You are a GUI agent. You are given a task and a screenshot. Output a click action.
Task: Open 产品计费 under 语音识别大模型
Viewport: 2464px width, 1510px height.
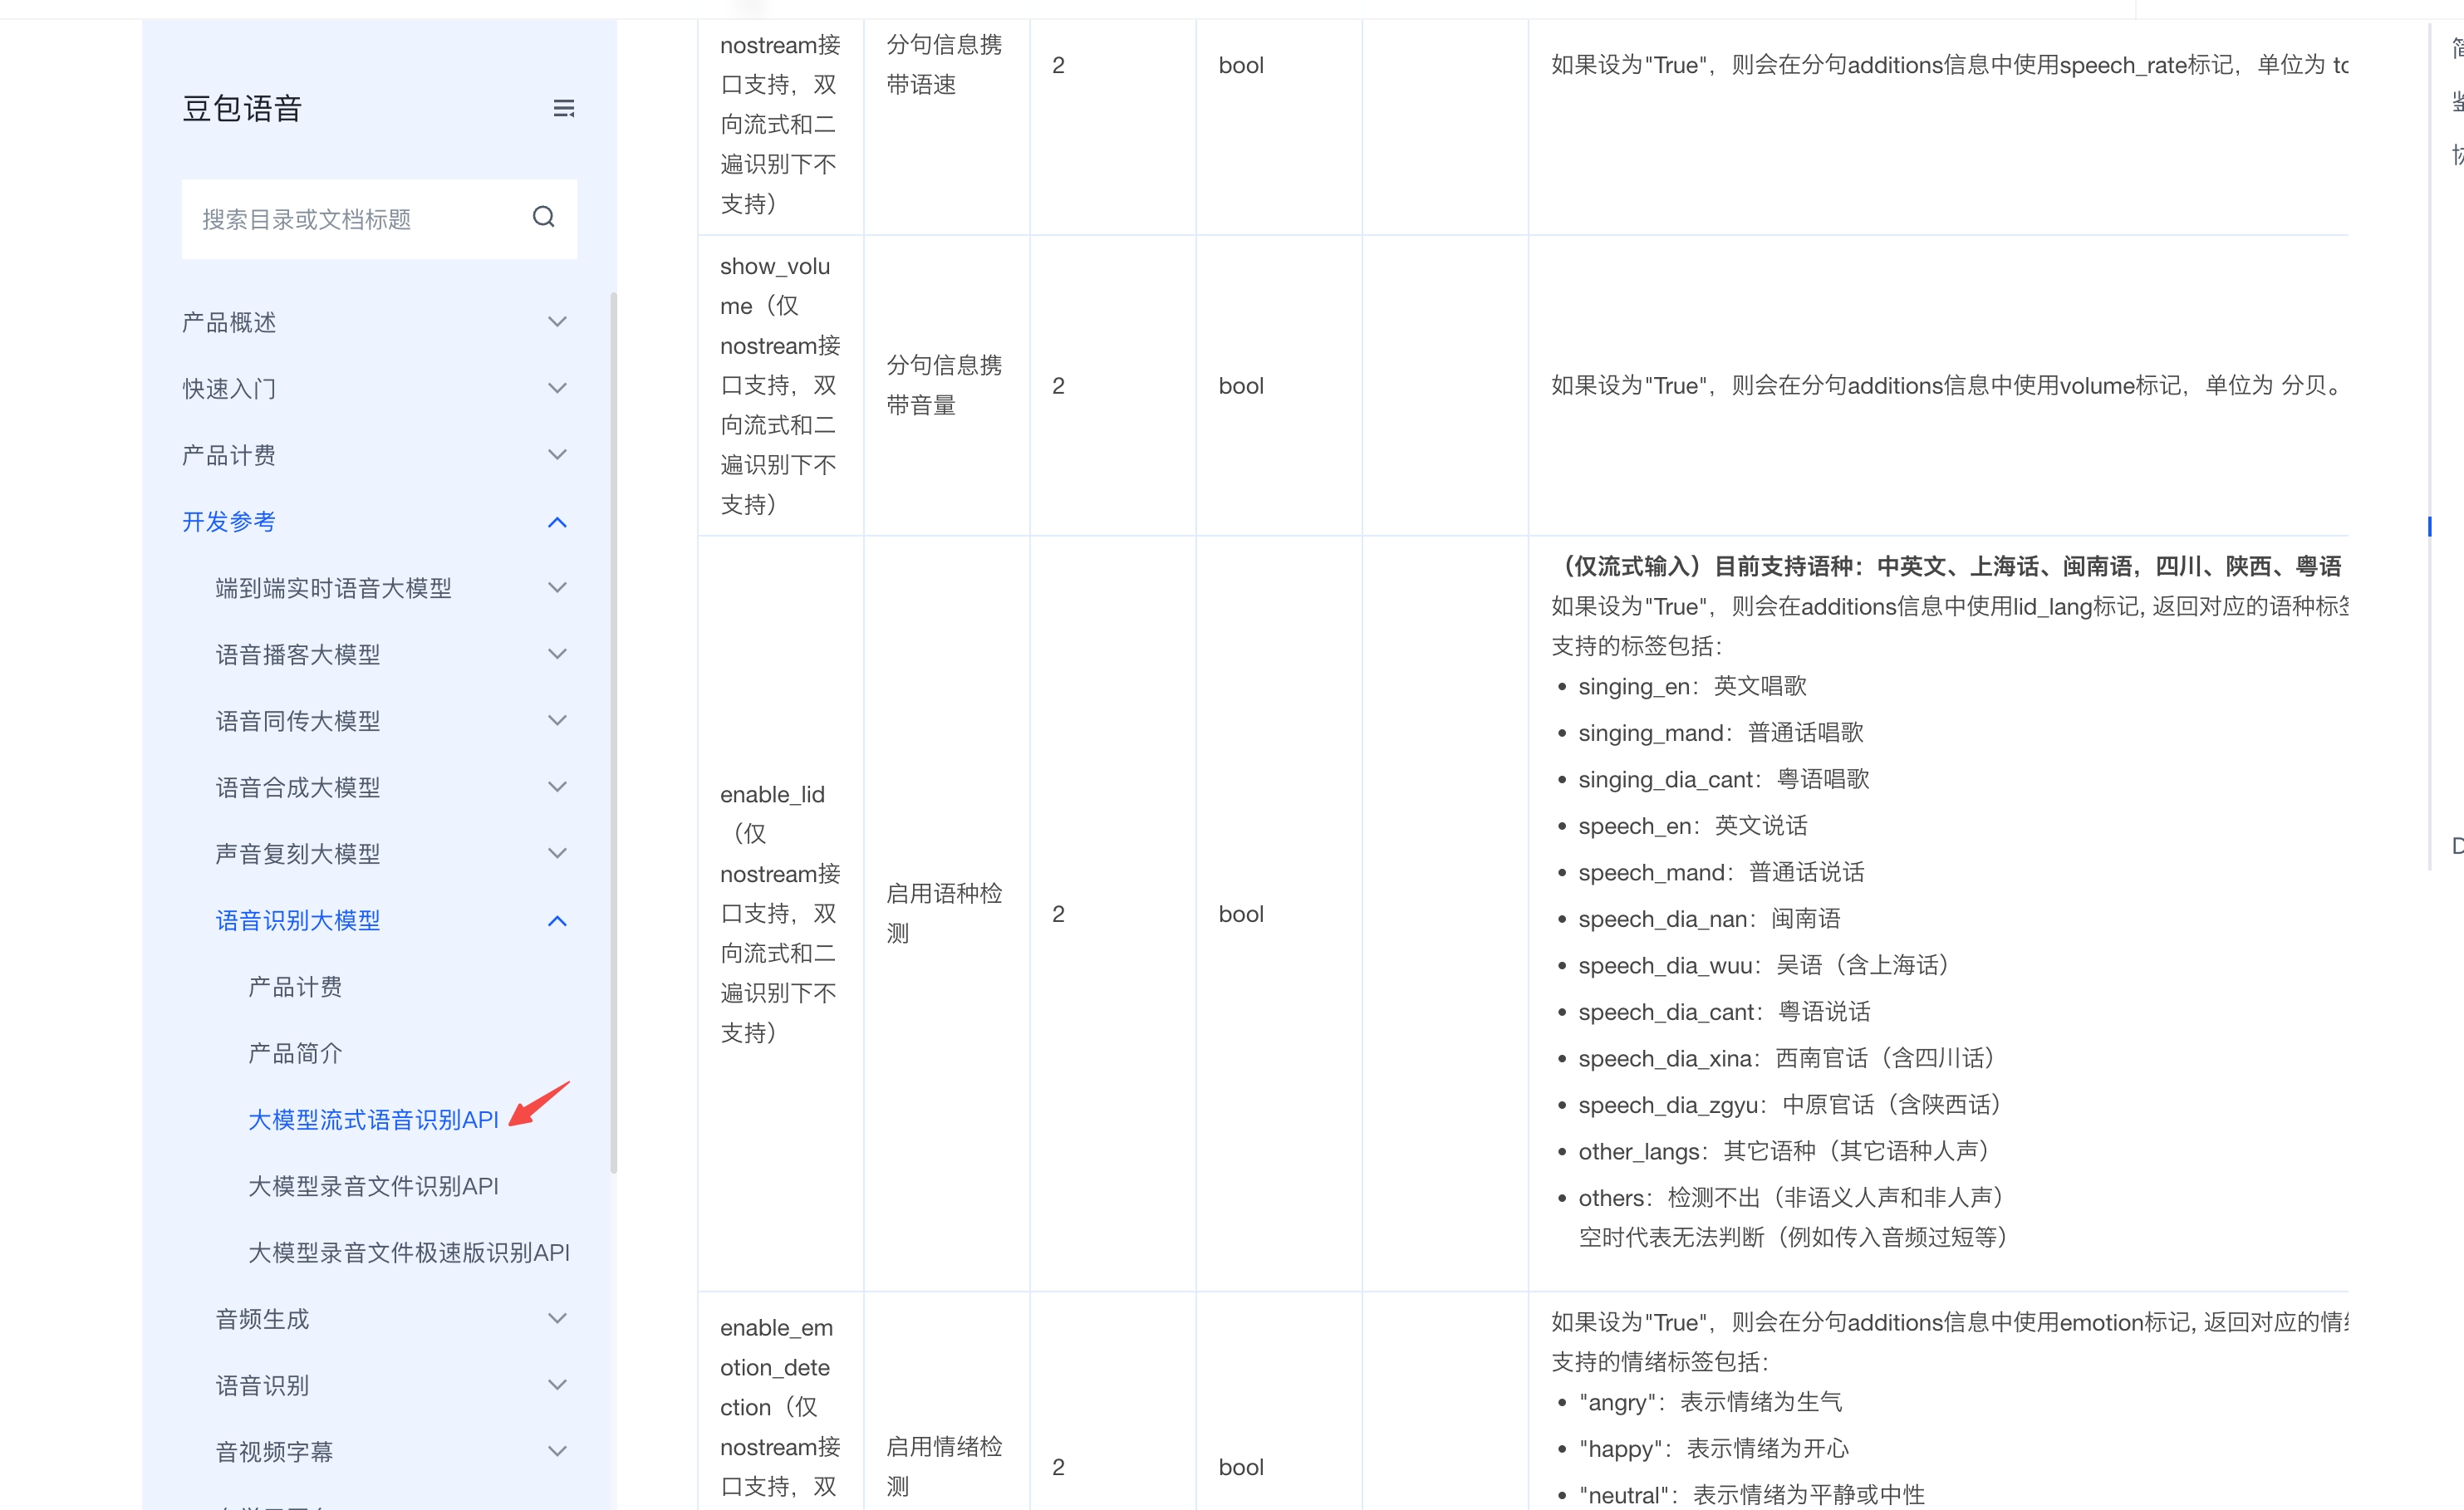point(295,987)
